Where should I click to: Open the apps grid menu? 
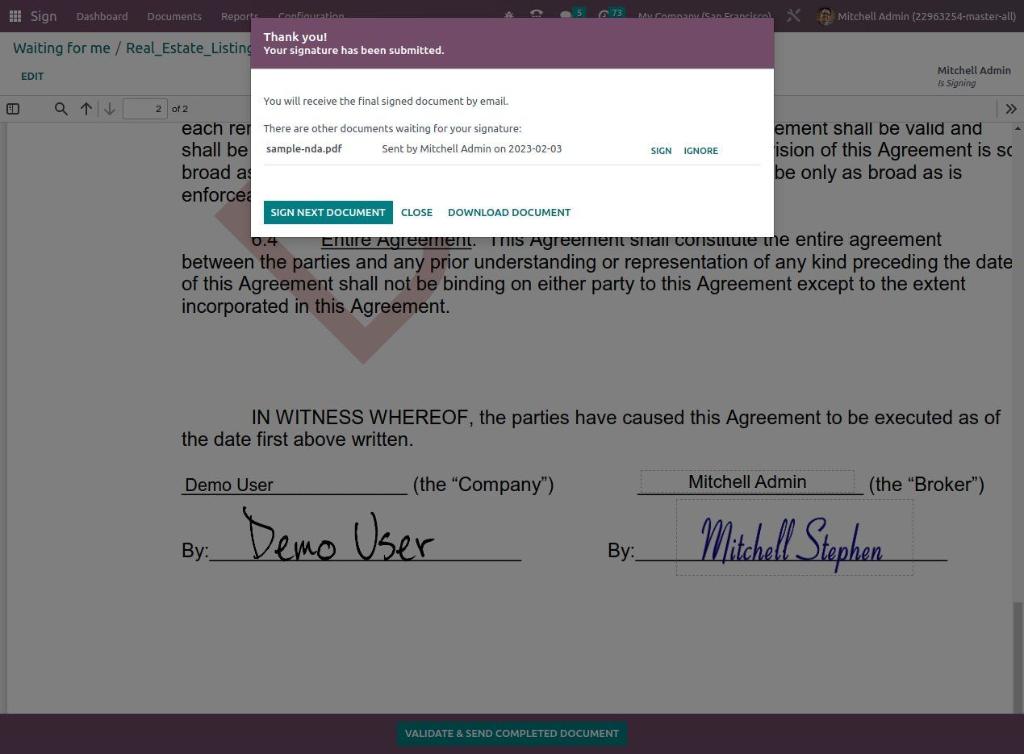point(14,15)
